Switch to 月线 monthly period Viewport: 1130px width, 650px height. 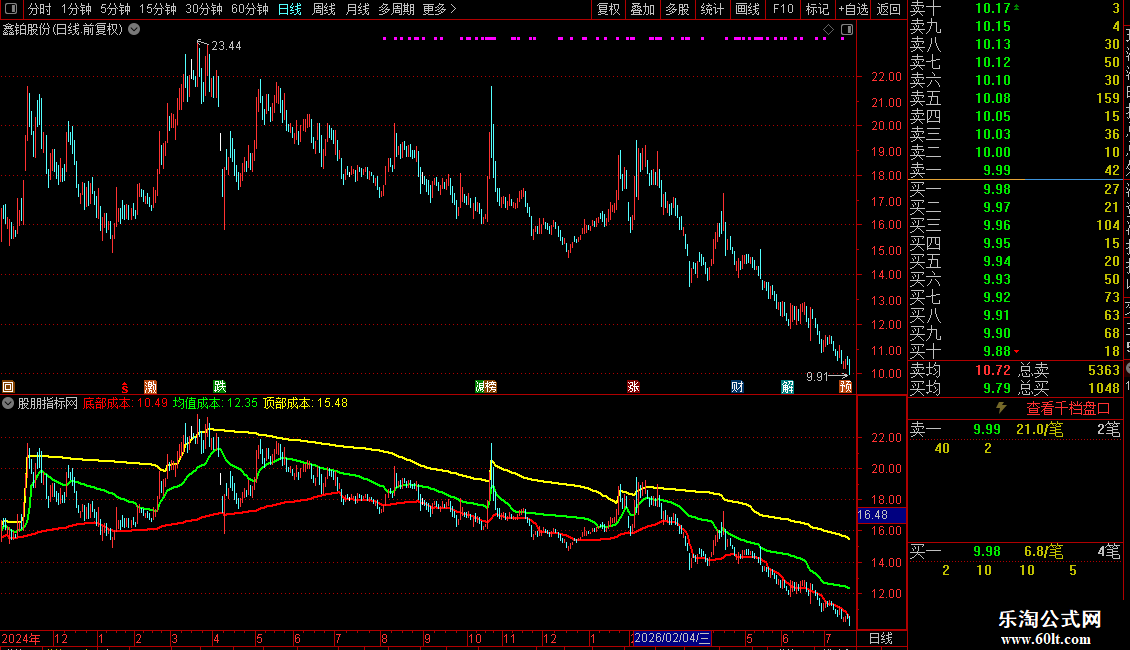pyautogui.click(x=357, y=9)
